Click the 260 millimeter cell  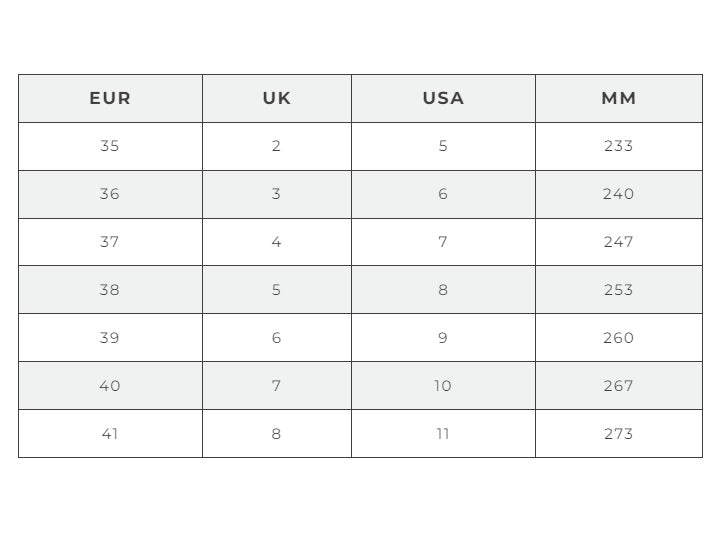[x=618, y=338]
